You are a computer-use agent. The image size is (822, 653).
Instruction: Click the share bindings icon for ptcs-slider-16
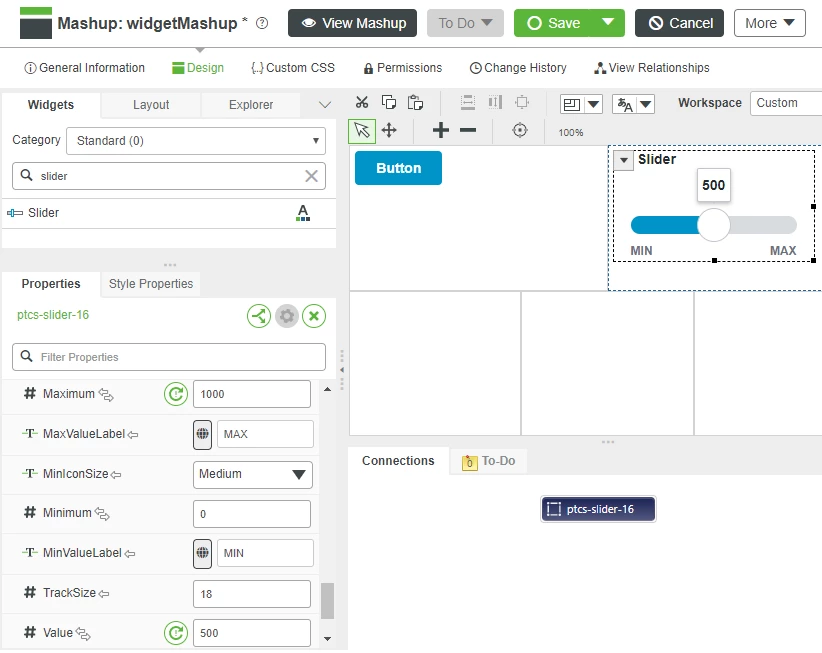click(x=259, y=316)
